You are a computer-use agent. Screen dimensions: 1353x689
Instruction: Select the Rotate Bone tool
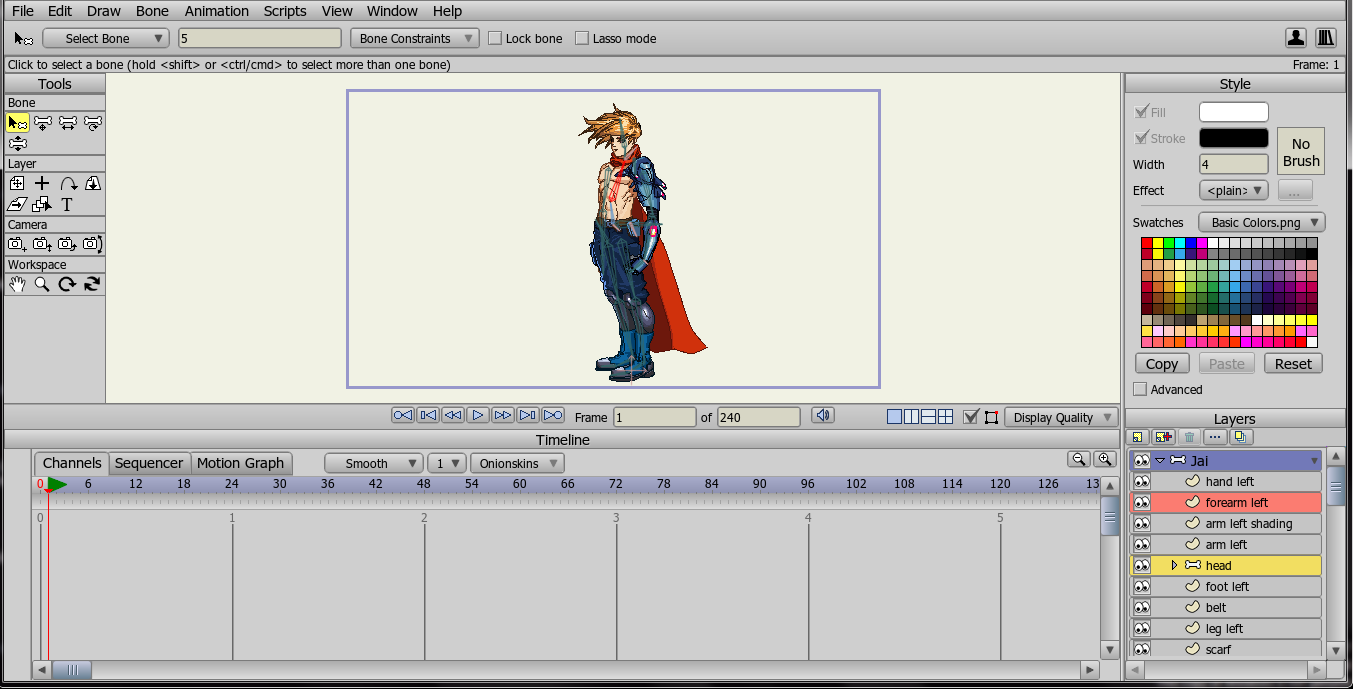pyautogui.click(x=93, y=123)
